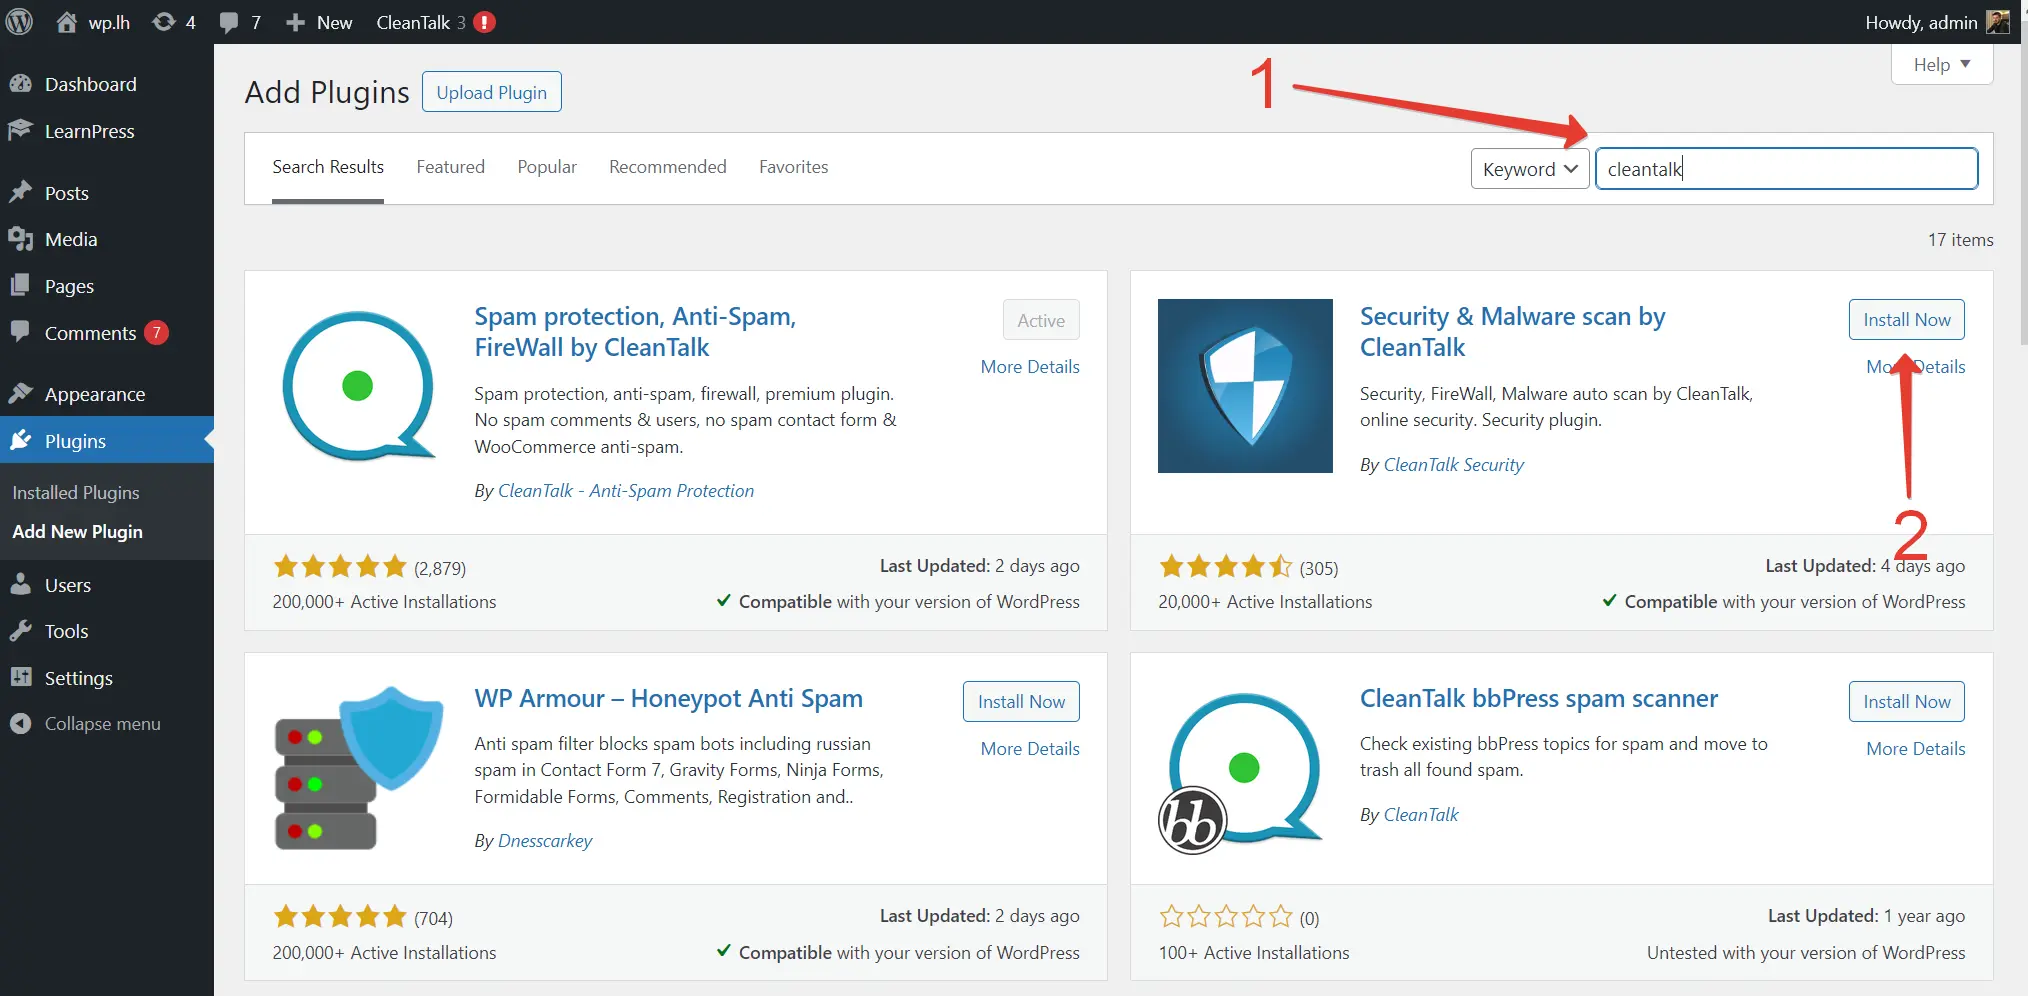Click inside the plugin search field
This screenshot has width=2028, height=996.
coord(1787,168)
